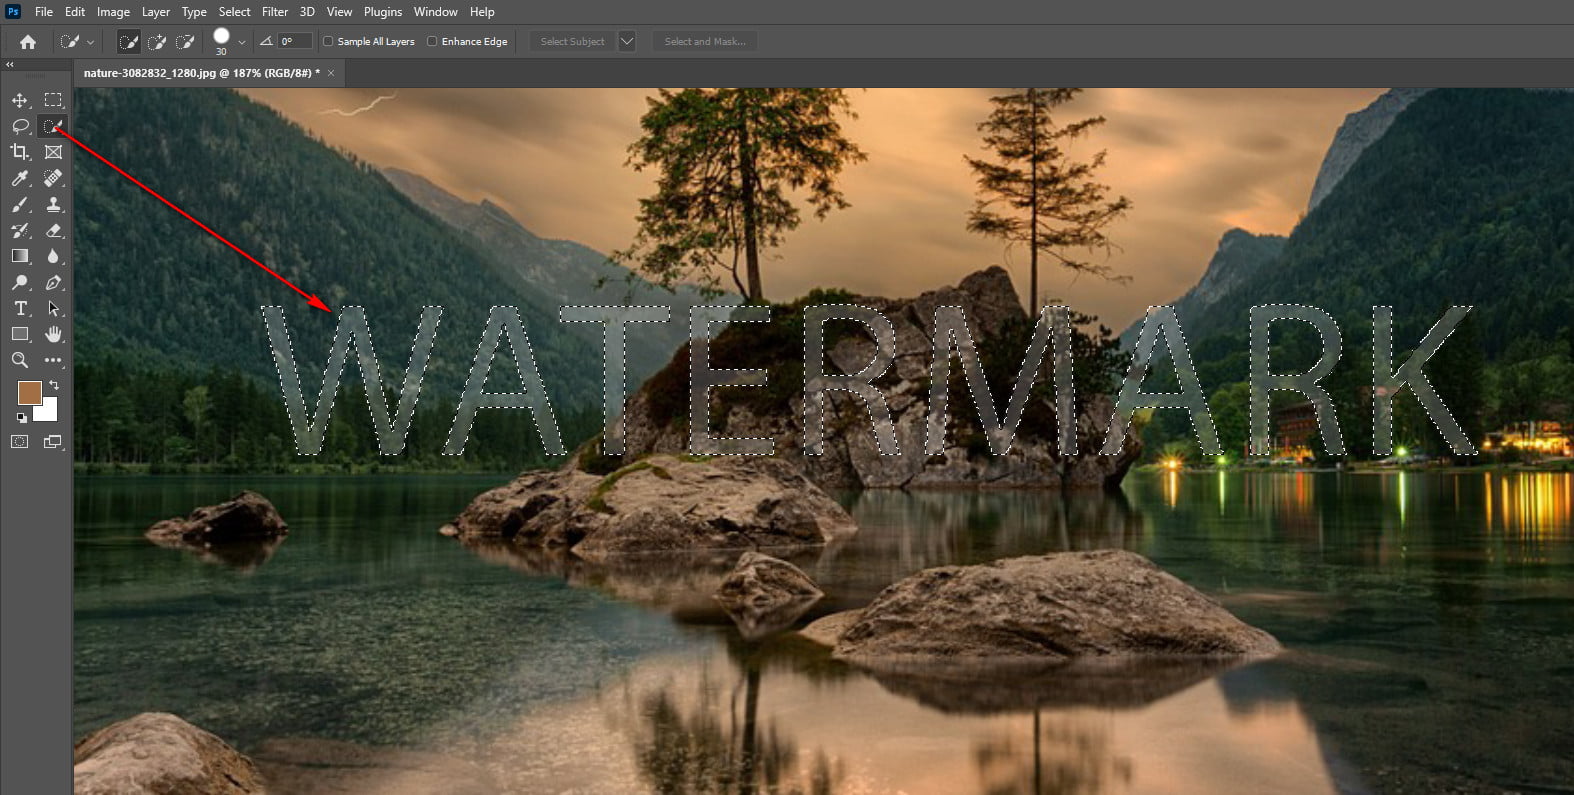
Task: Select the Eraser tool
Action: (53, 230)
